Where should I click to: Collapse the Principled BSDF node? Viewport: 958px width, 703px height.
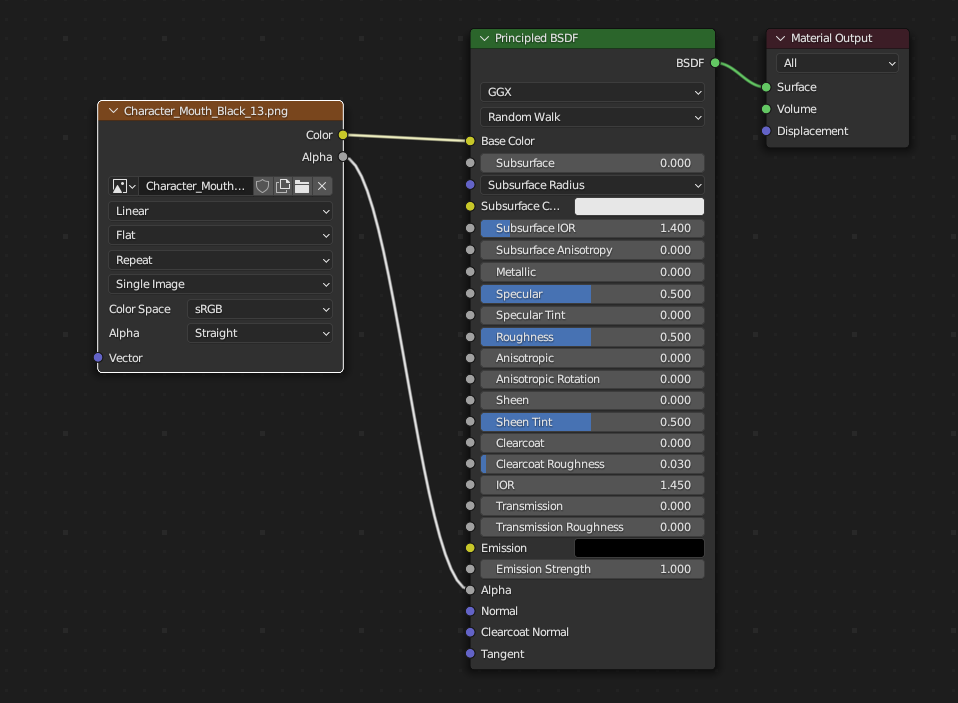point(484,39)
